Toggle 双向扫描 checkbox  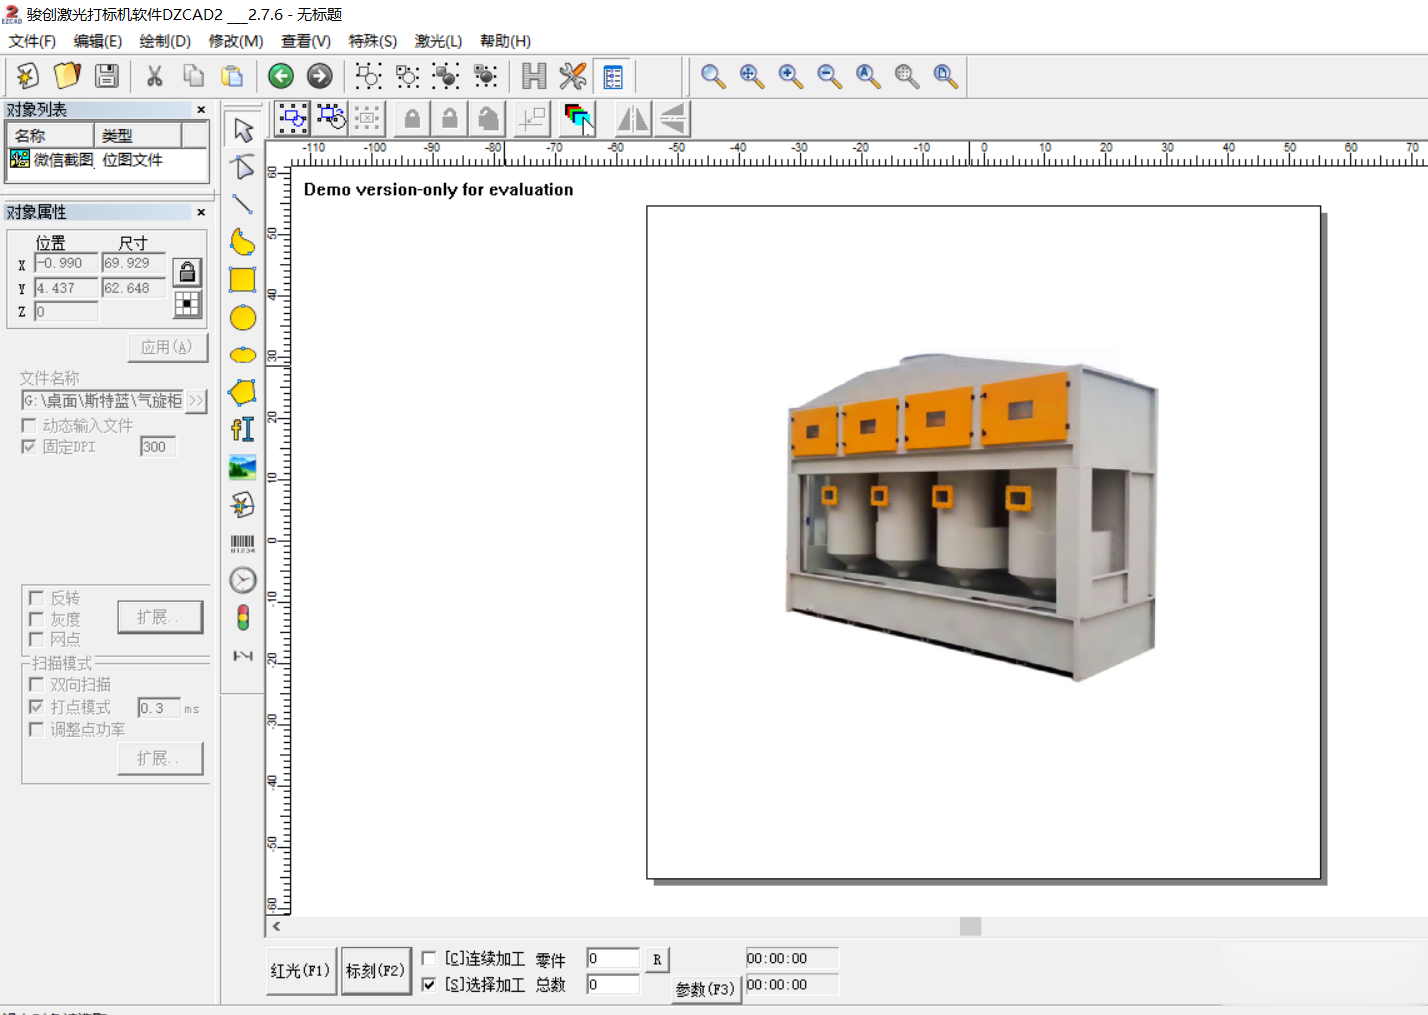[x=37, y=685]
